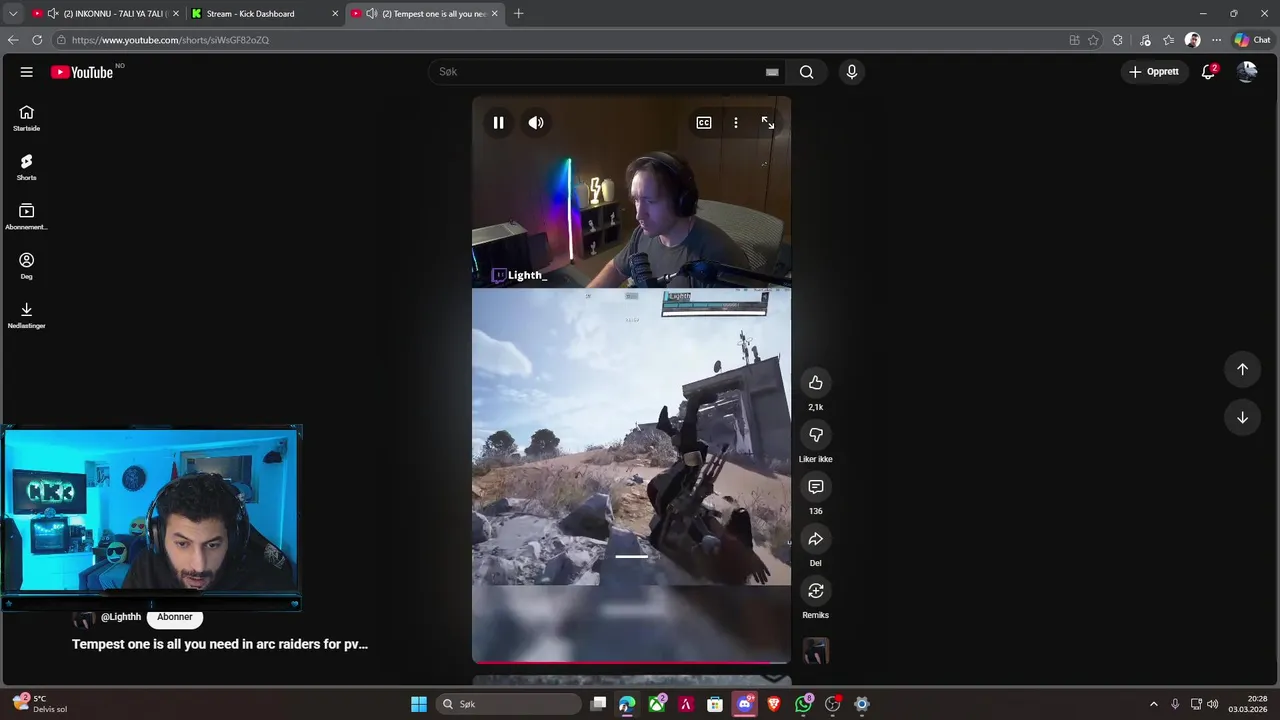The height and width of the screenshot is (720, 1280).
Task: Pause the Shorts video
Action: point(498,123)
